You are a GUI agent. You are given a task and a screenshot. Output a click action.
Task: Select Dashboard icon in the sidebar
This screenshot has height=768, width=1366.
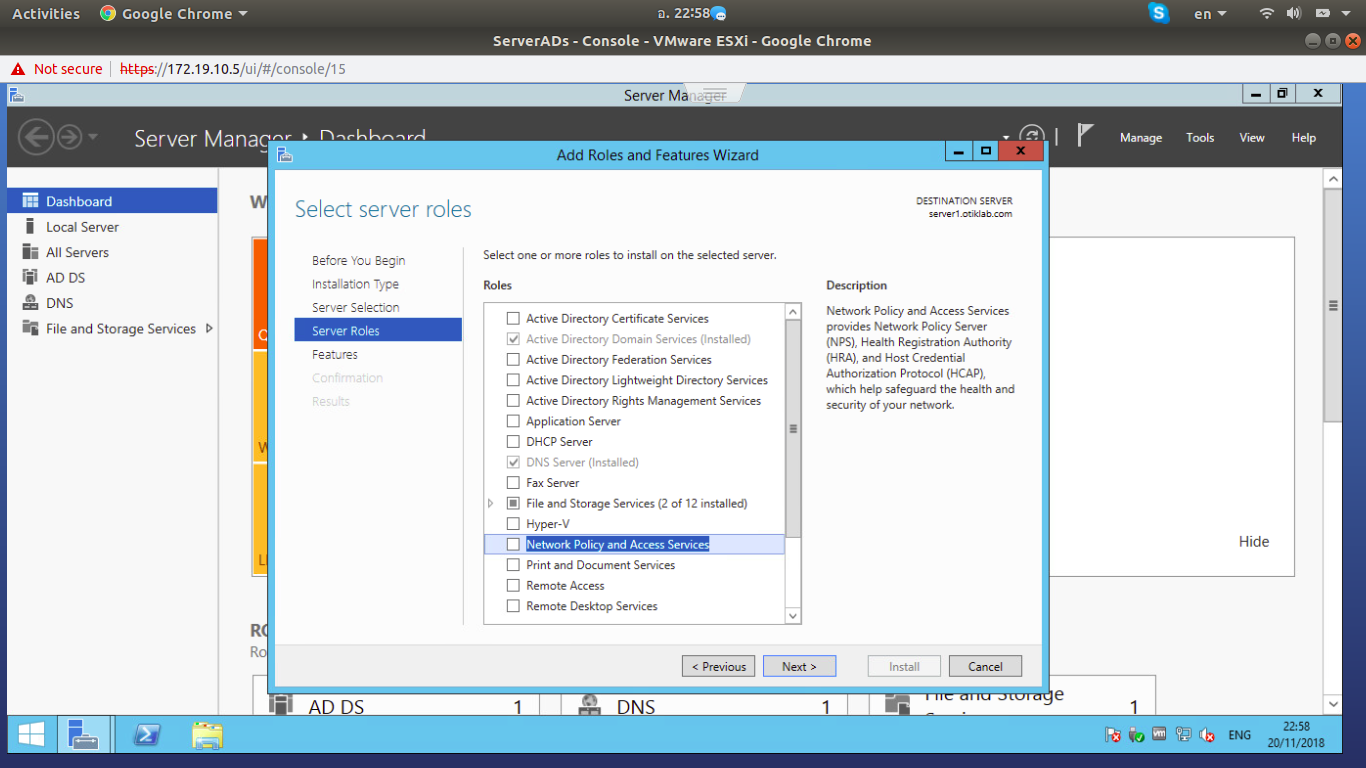tap(30, 201)
